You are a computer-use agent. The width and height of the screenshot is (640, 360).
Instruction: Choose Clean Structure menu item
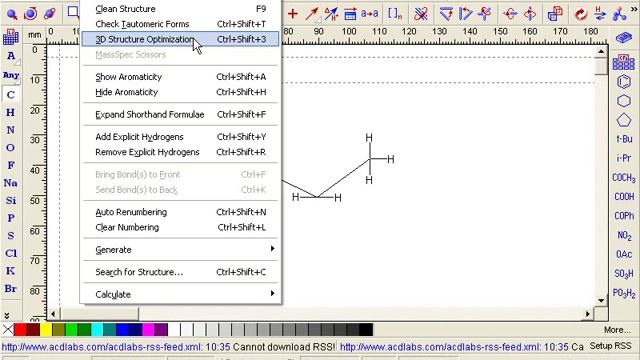pyautogui.click(x=180, y=9)
